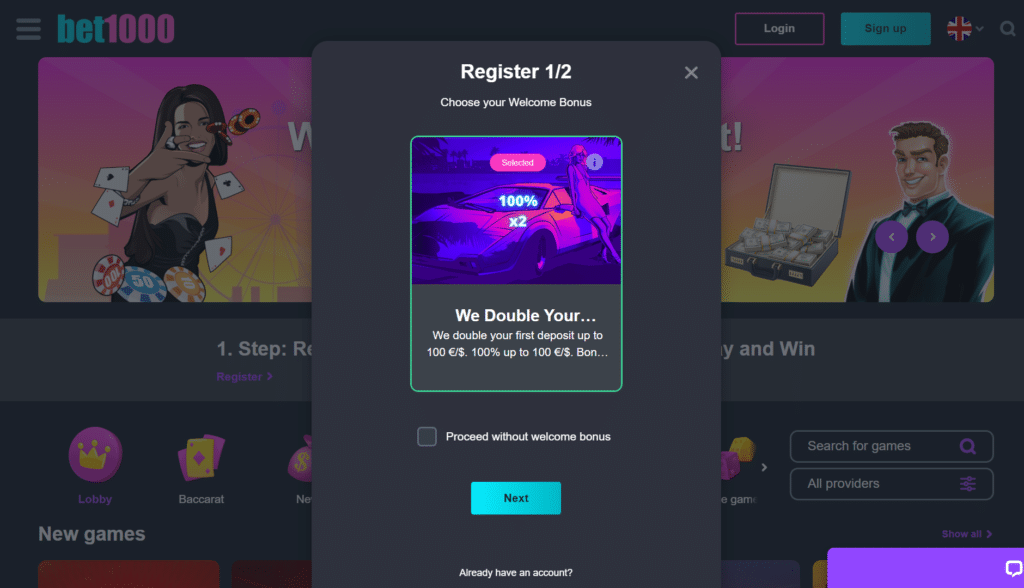
Task: Check Proceed without welcome bonus
Action: tap(427, 436)
